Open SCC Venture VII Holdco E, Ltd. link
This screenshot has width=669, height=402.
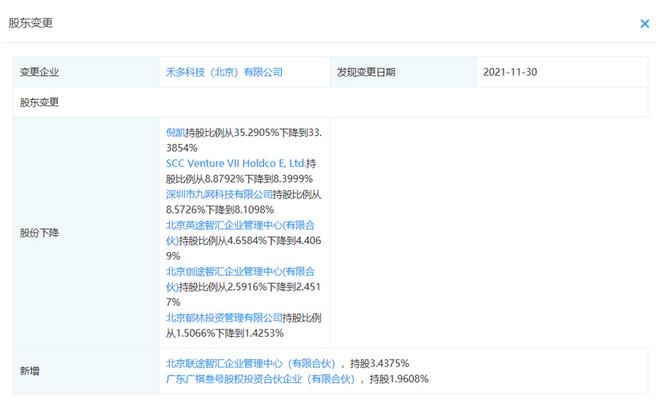tap(236, 163)
